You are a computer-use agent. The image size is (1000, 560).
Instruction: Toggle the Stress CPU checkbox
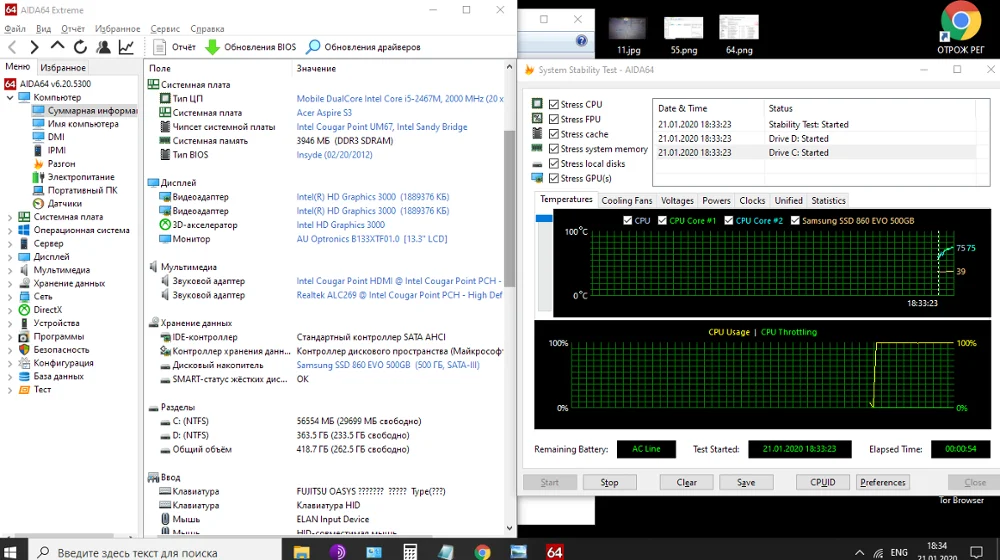(554, 105)
